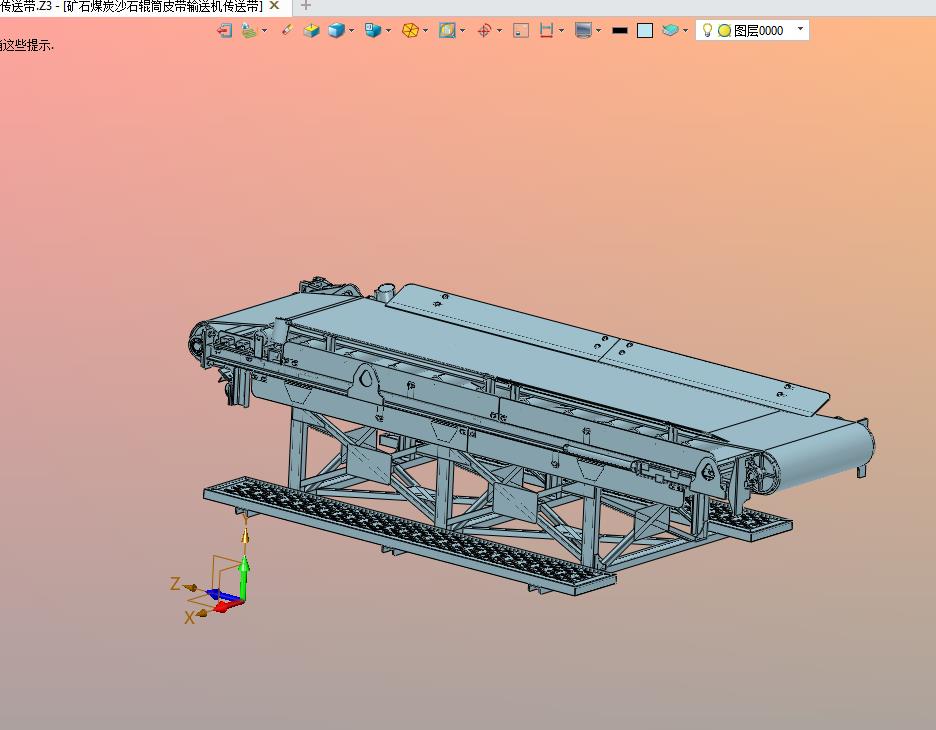Click the red dimension measurement icon
This screenshot has height=730, width=936.
click(546, 31)
